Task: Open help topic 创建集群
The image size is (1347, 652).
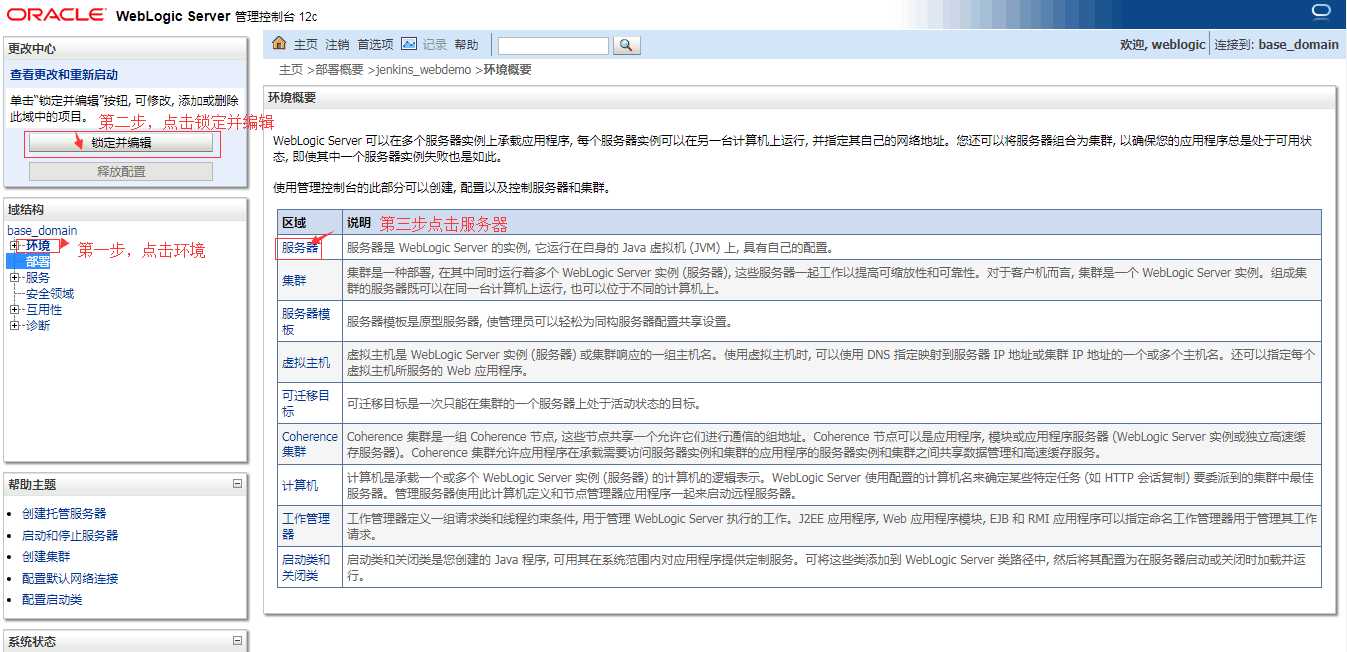Action: 46,556
